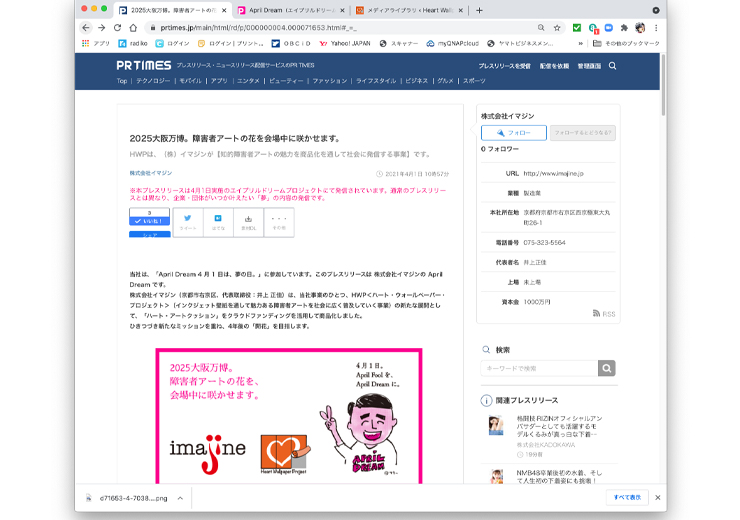Open the Yahoo! JAPAN bookmark
740x520 pixels.
345,43
